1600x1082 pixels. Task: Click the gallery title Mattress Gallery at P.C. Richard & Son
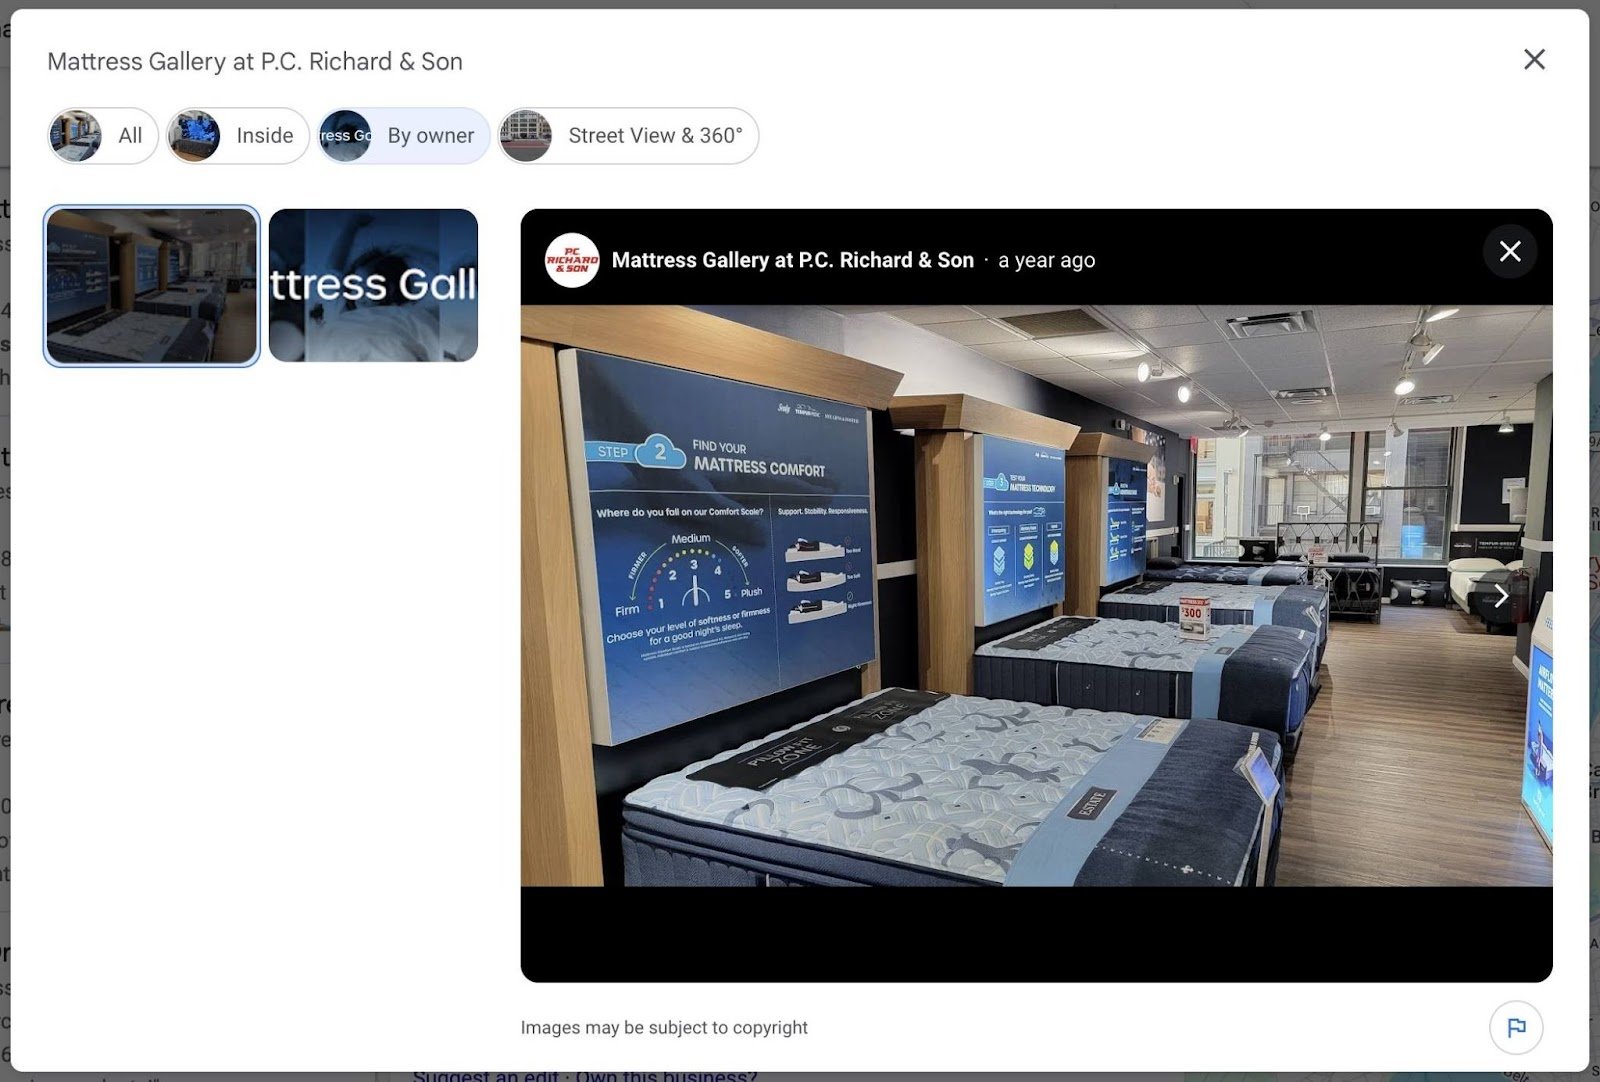coord(255,61)
